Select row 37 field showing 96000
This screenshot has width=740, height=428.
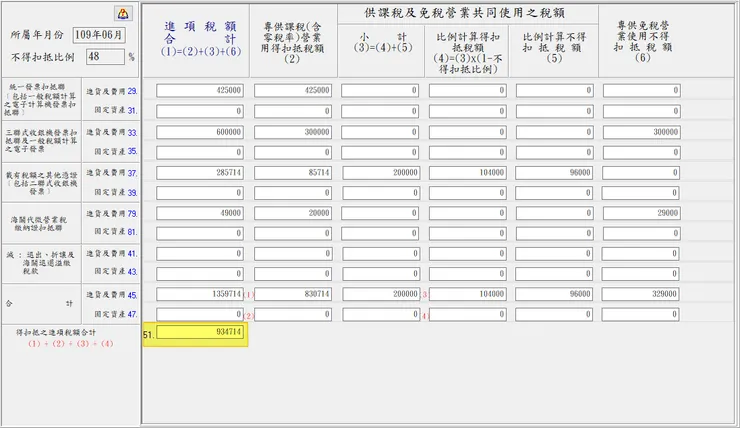pos(554,173)
